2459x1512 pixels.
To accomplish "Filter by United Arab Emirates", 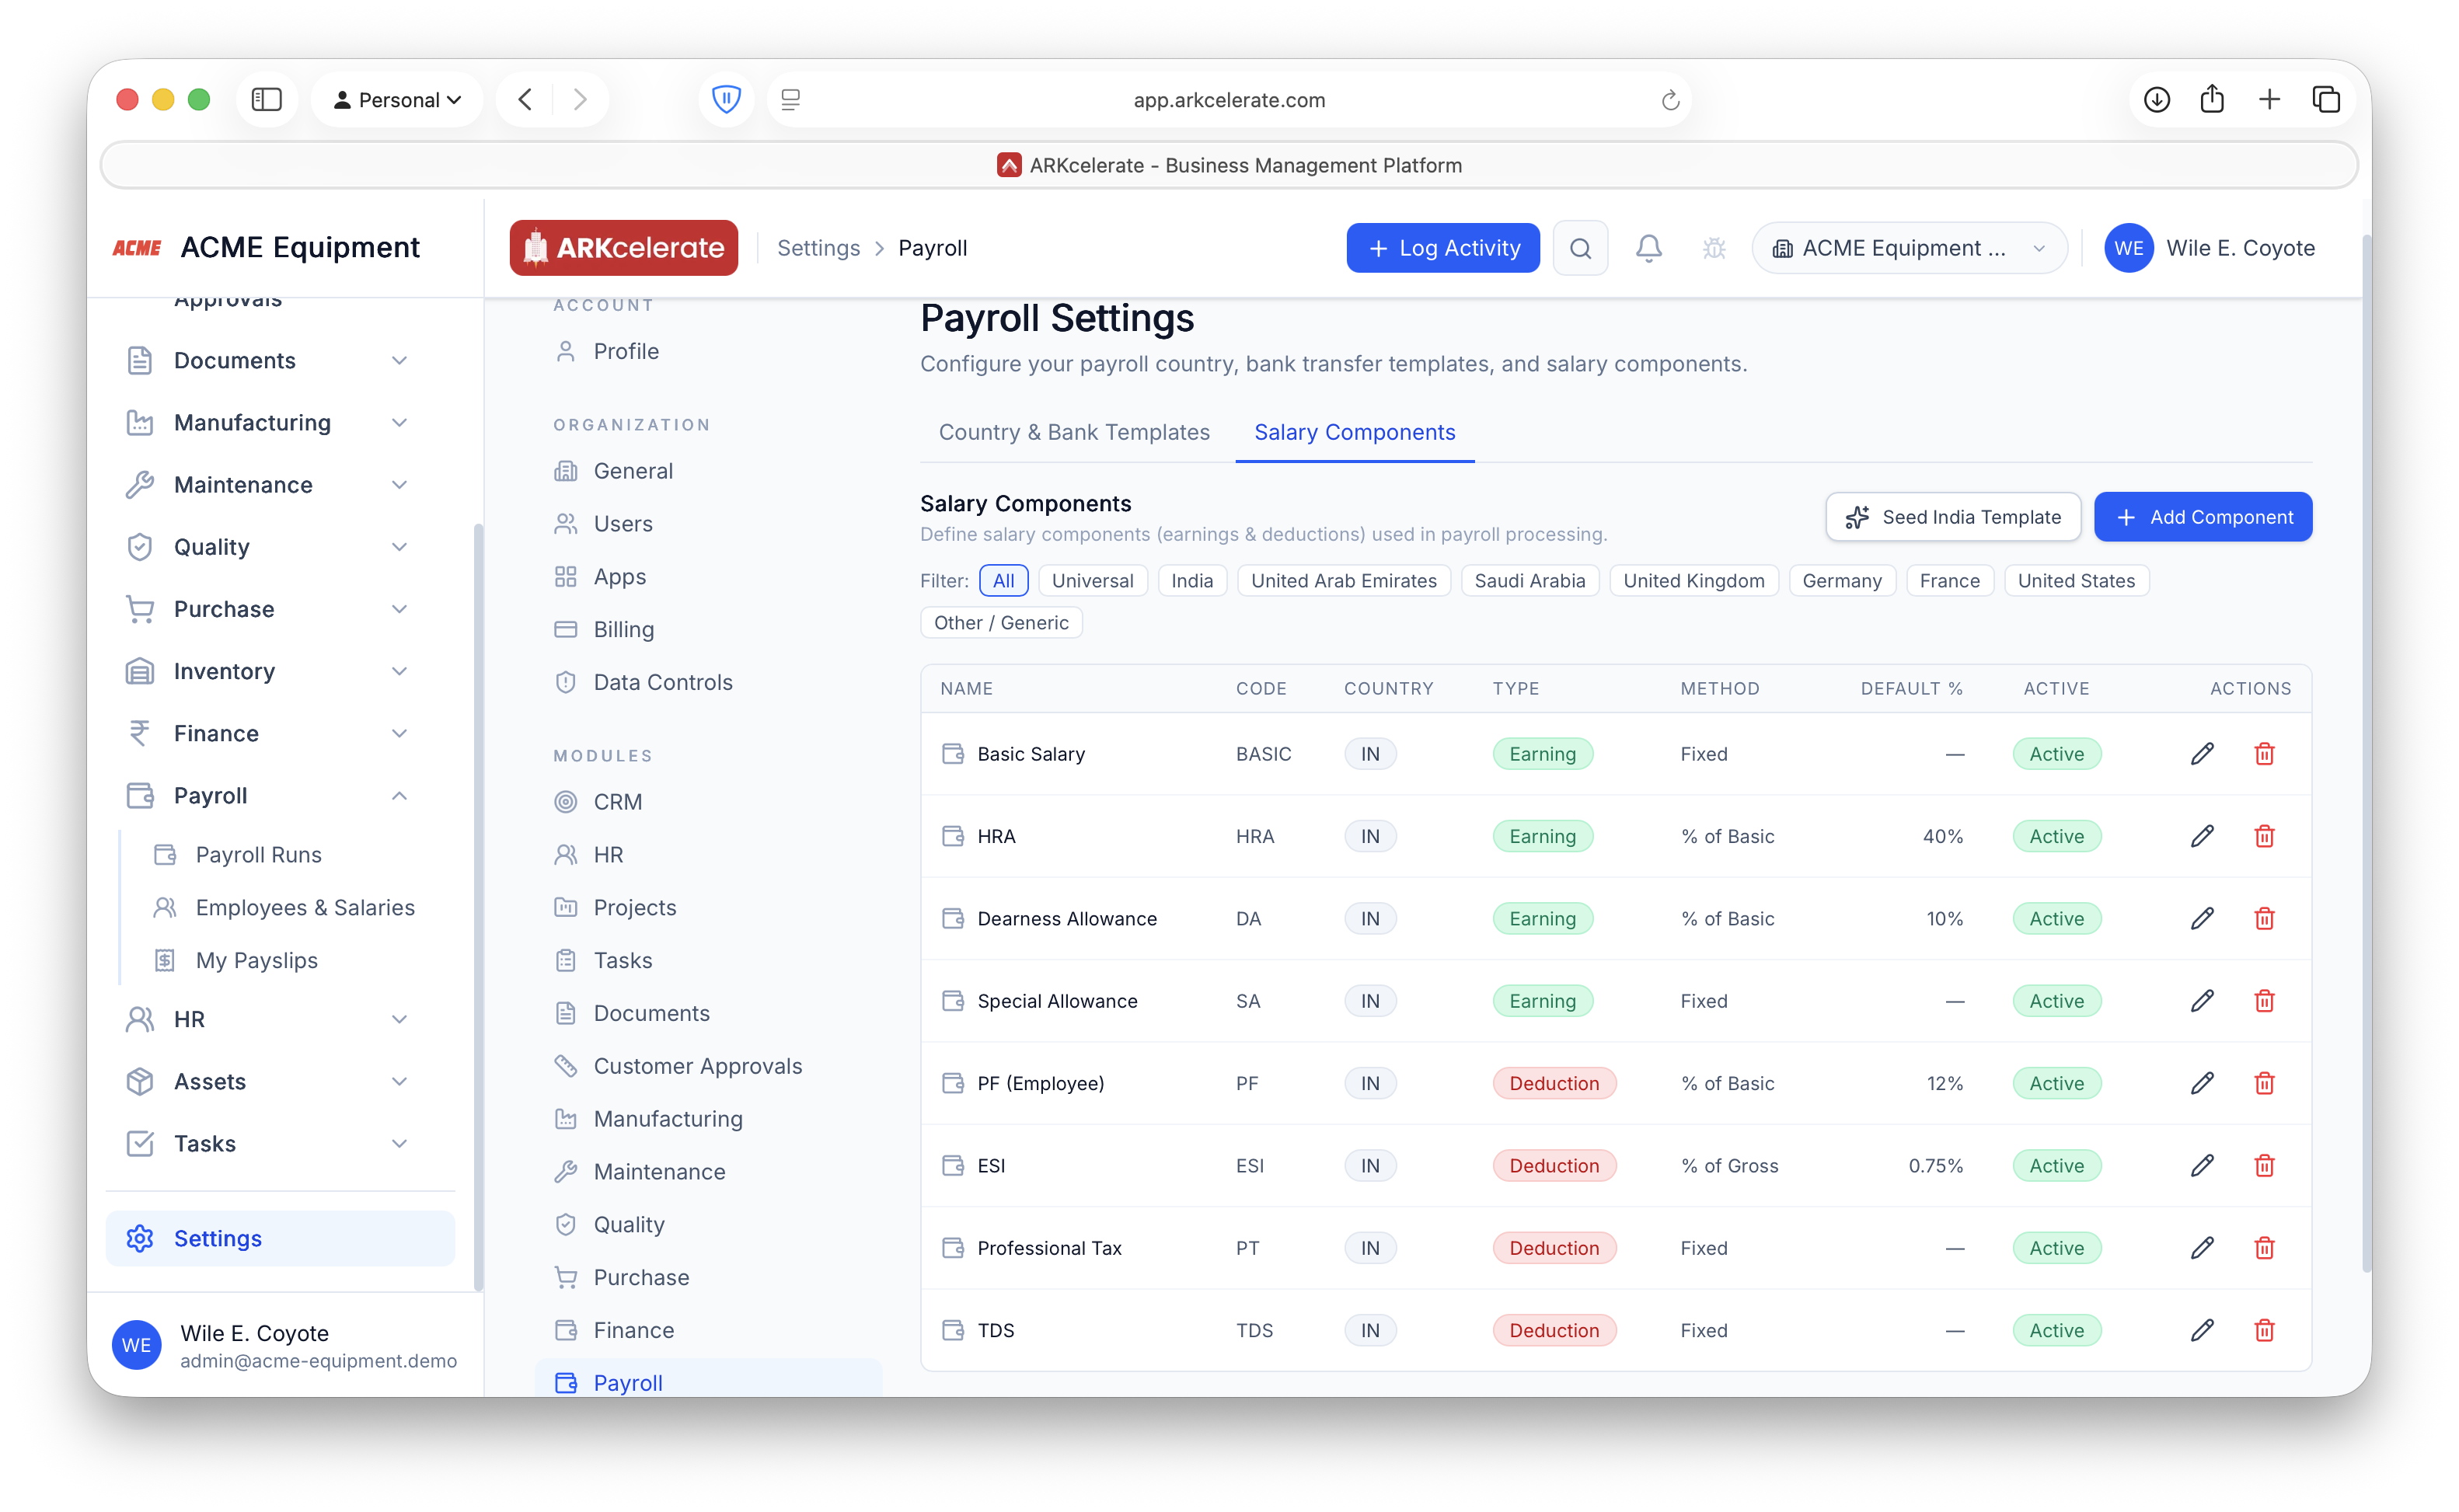I will pos(1343,581).
